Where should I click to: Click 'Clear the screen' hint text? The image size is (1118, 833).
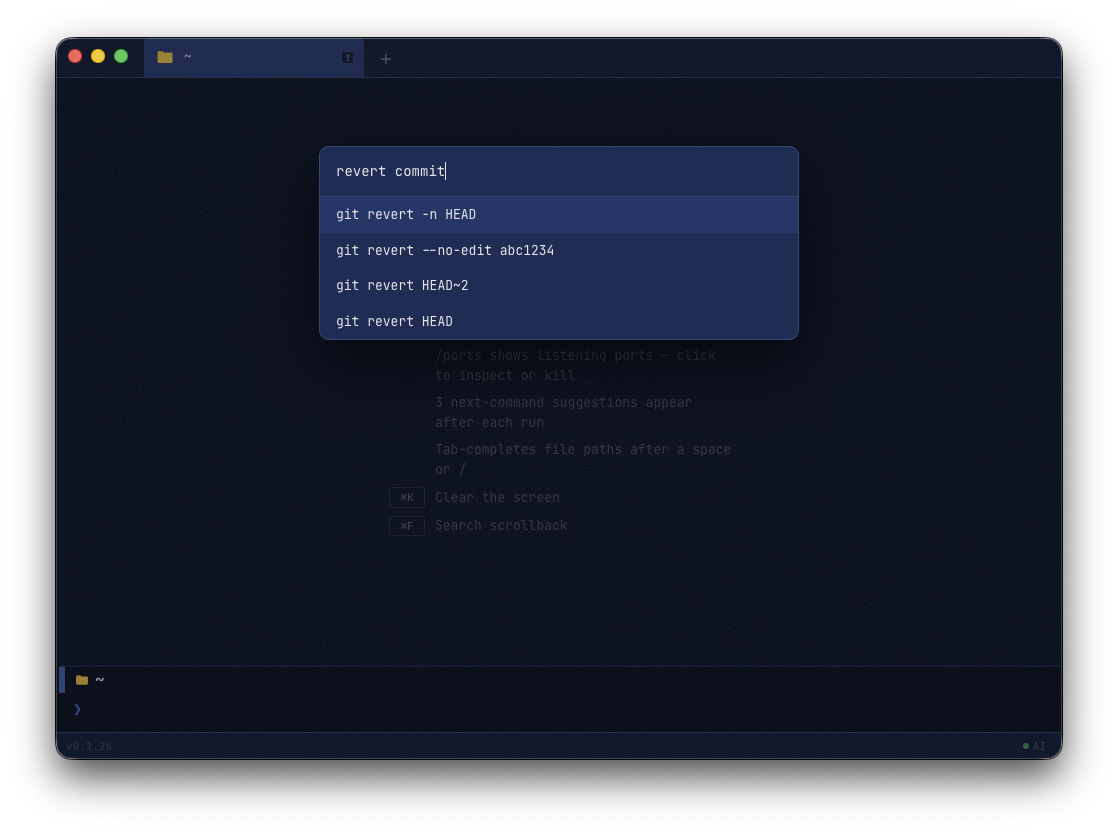coord(497,497)
